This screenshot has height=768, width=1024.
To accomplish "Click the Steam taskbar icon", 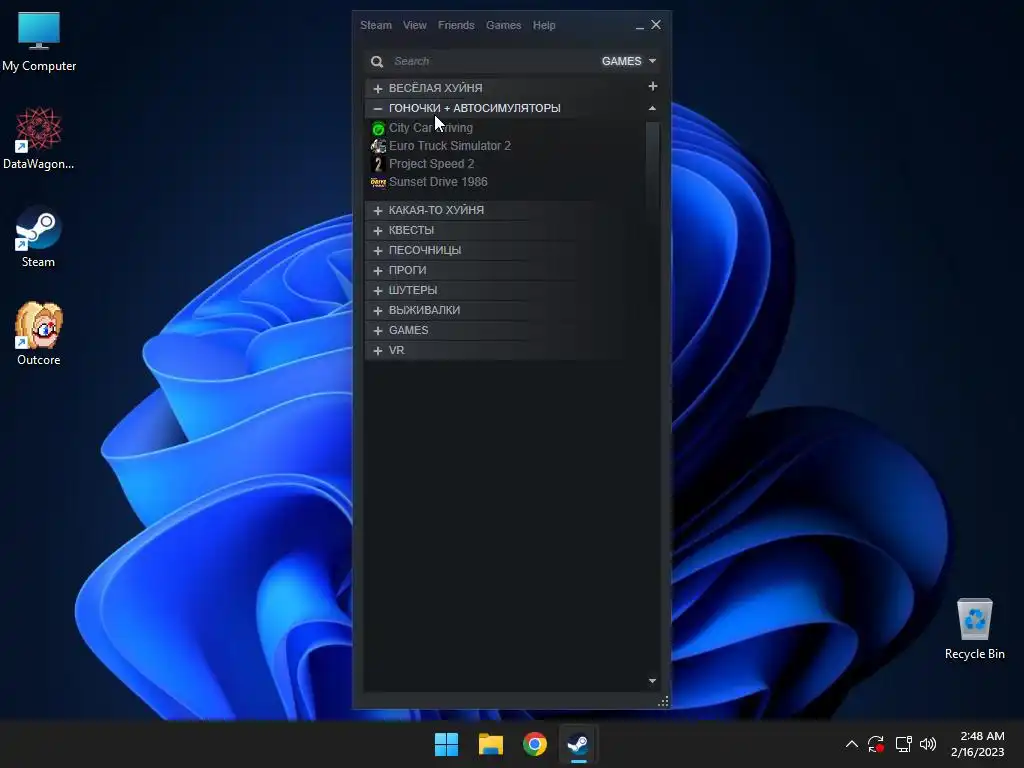I will tap(578, 744).
